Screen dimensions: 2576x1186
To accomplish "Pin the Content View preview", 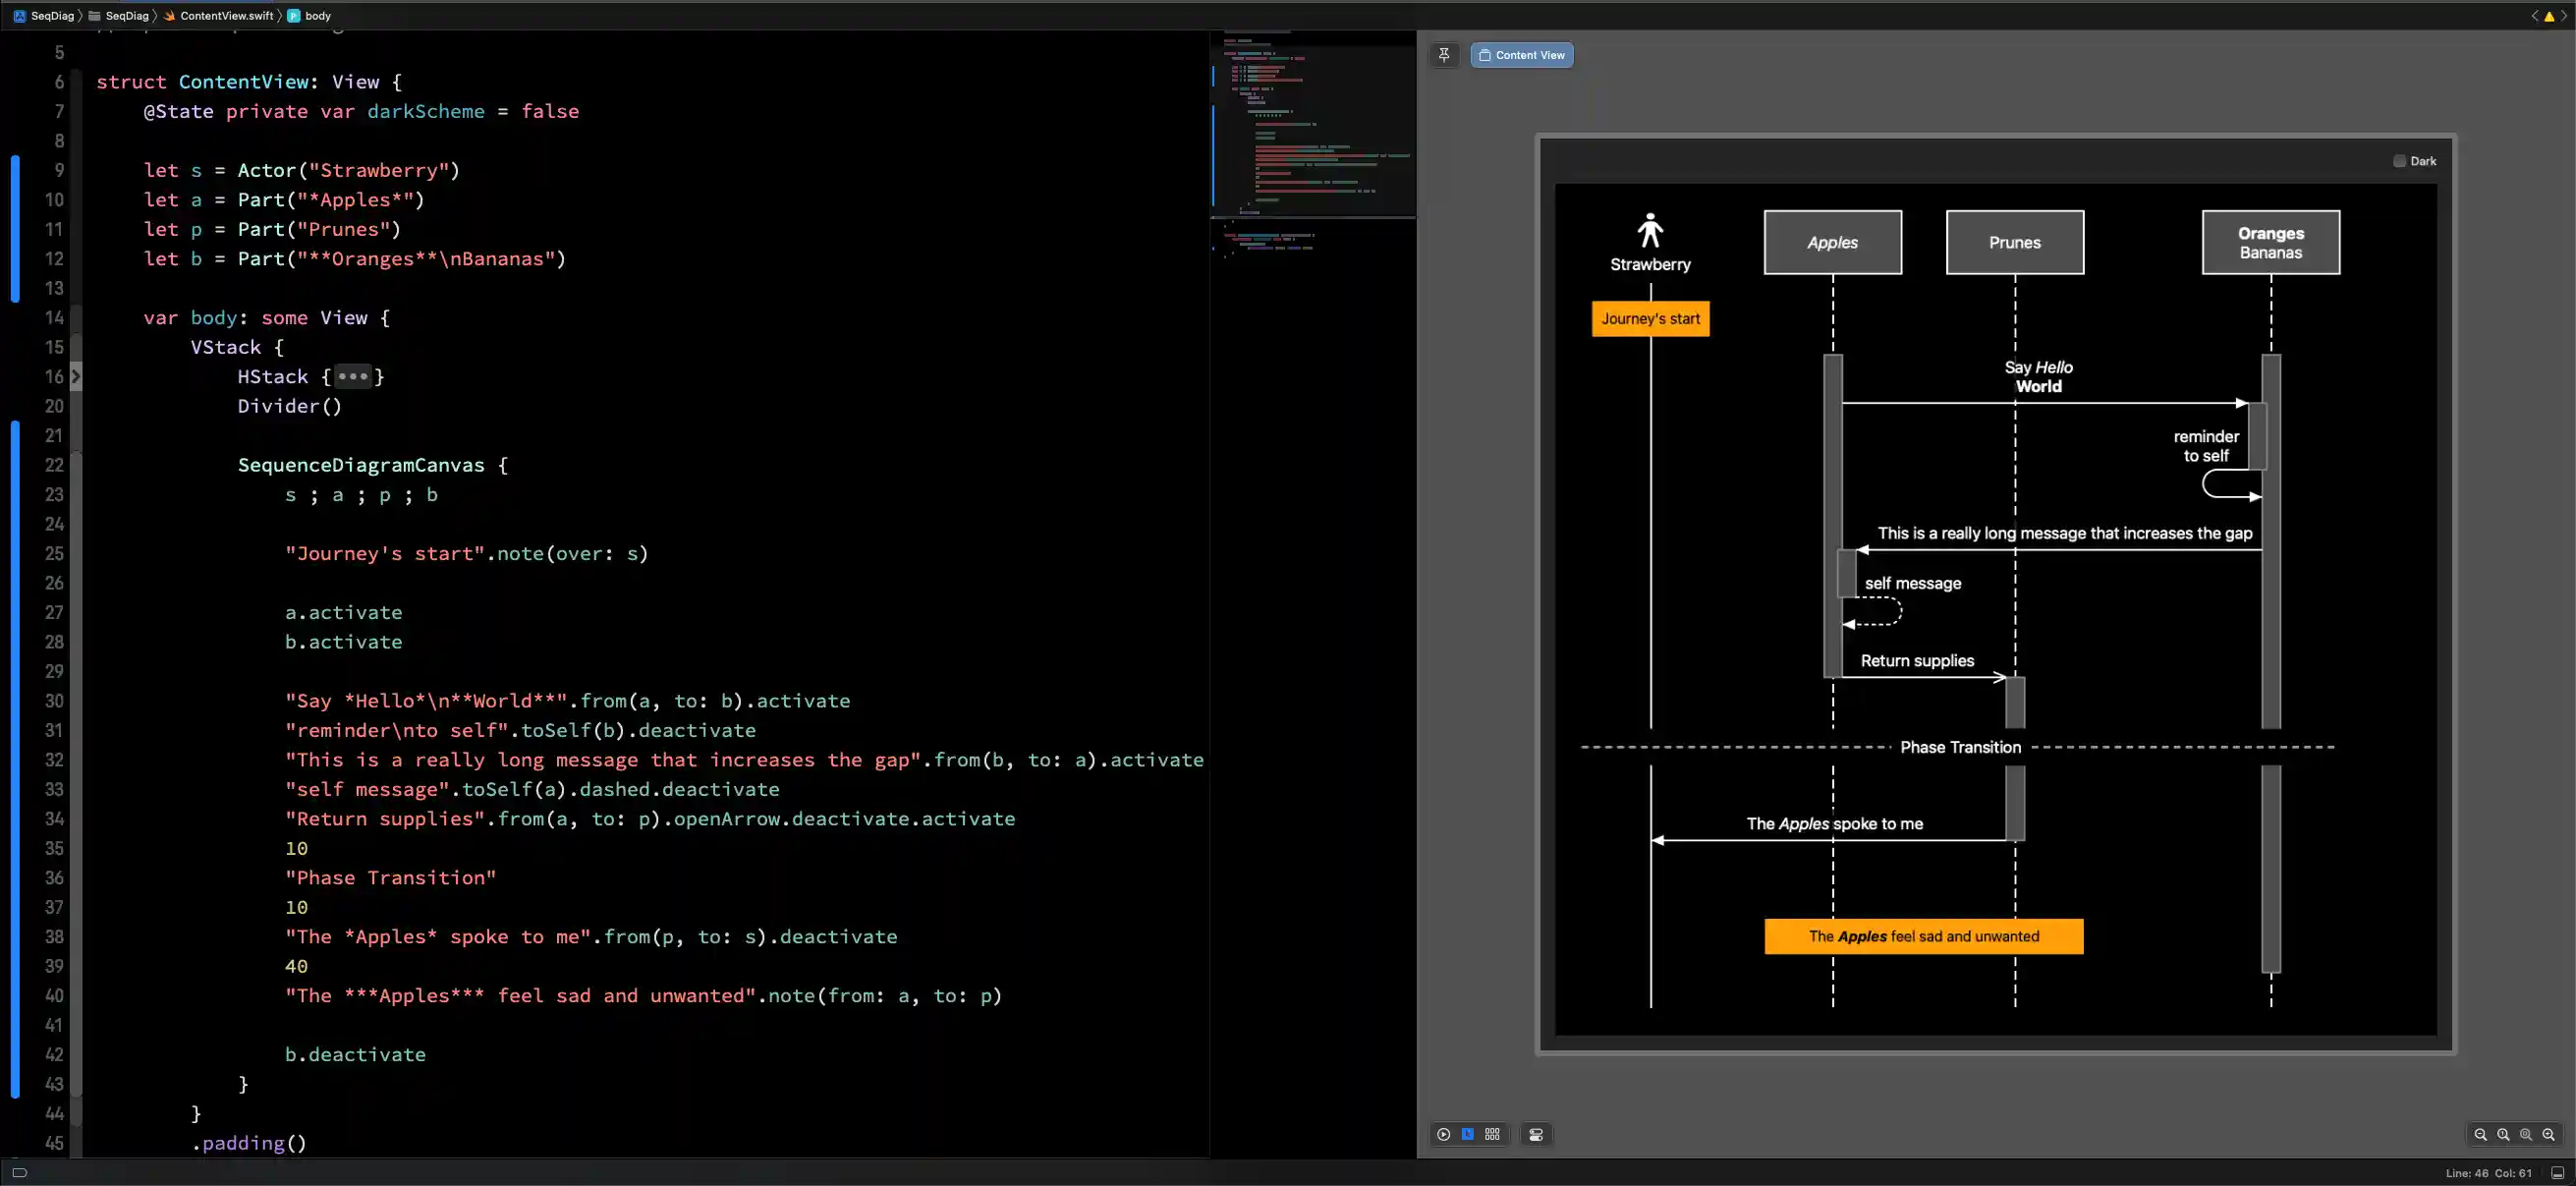I will click(x=1444, y=55).
